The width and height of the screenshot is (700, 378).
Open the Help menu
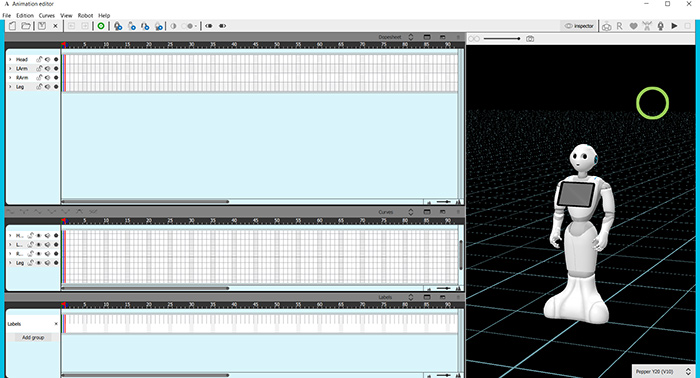(104, 15)
